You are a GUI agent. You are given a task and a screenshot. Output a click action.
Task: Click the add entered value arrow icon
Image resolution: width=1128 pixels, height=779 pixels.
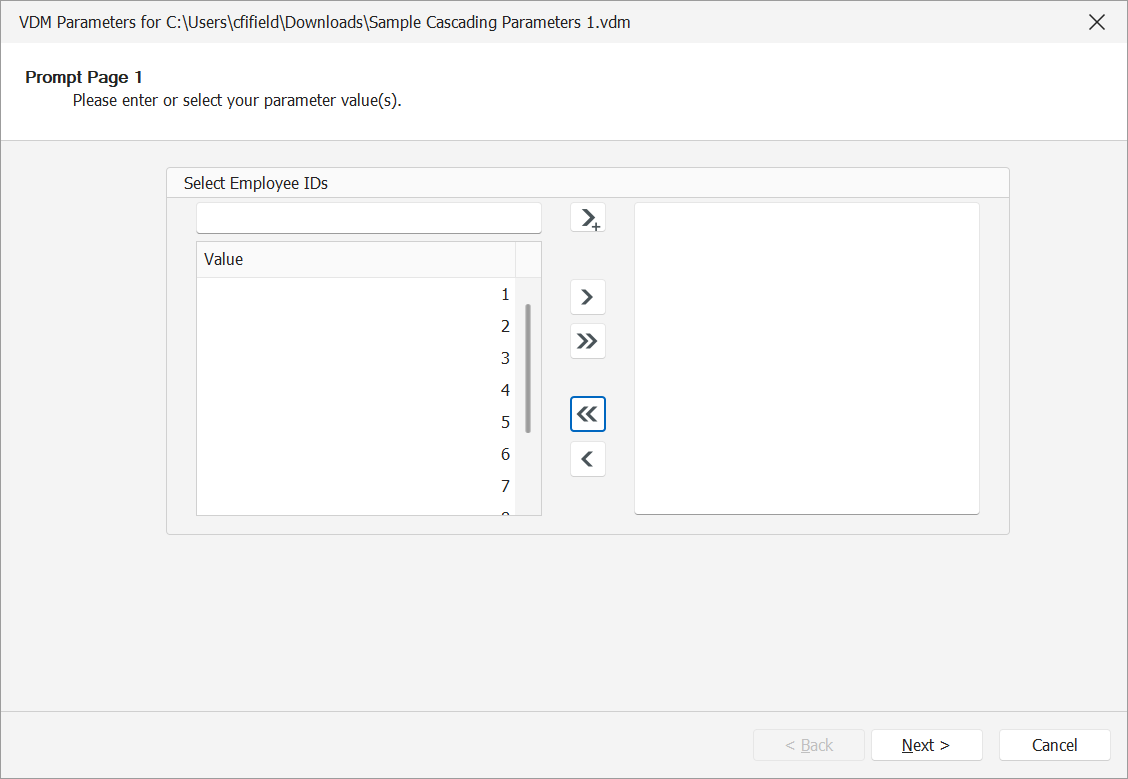click(587, 217)
